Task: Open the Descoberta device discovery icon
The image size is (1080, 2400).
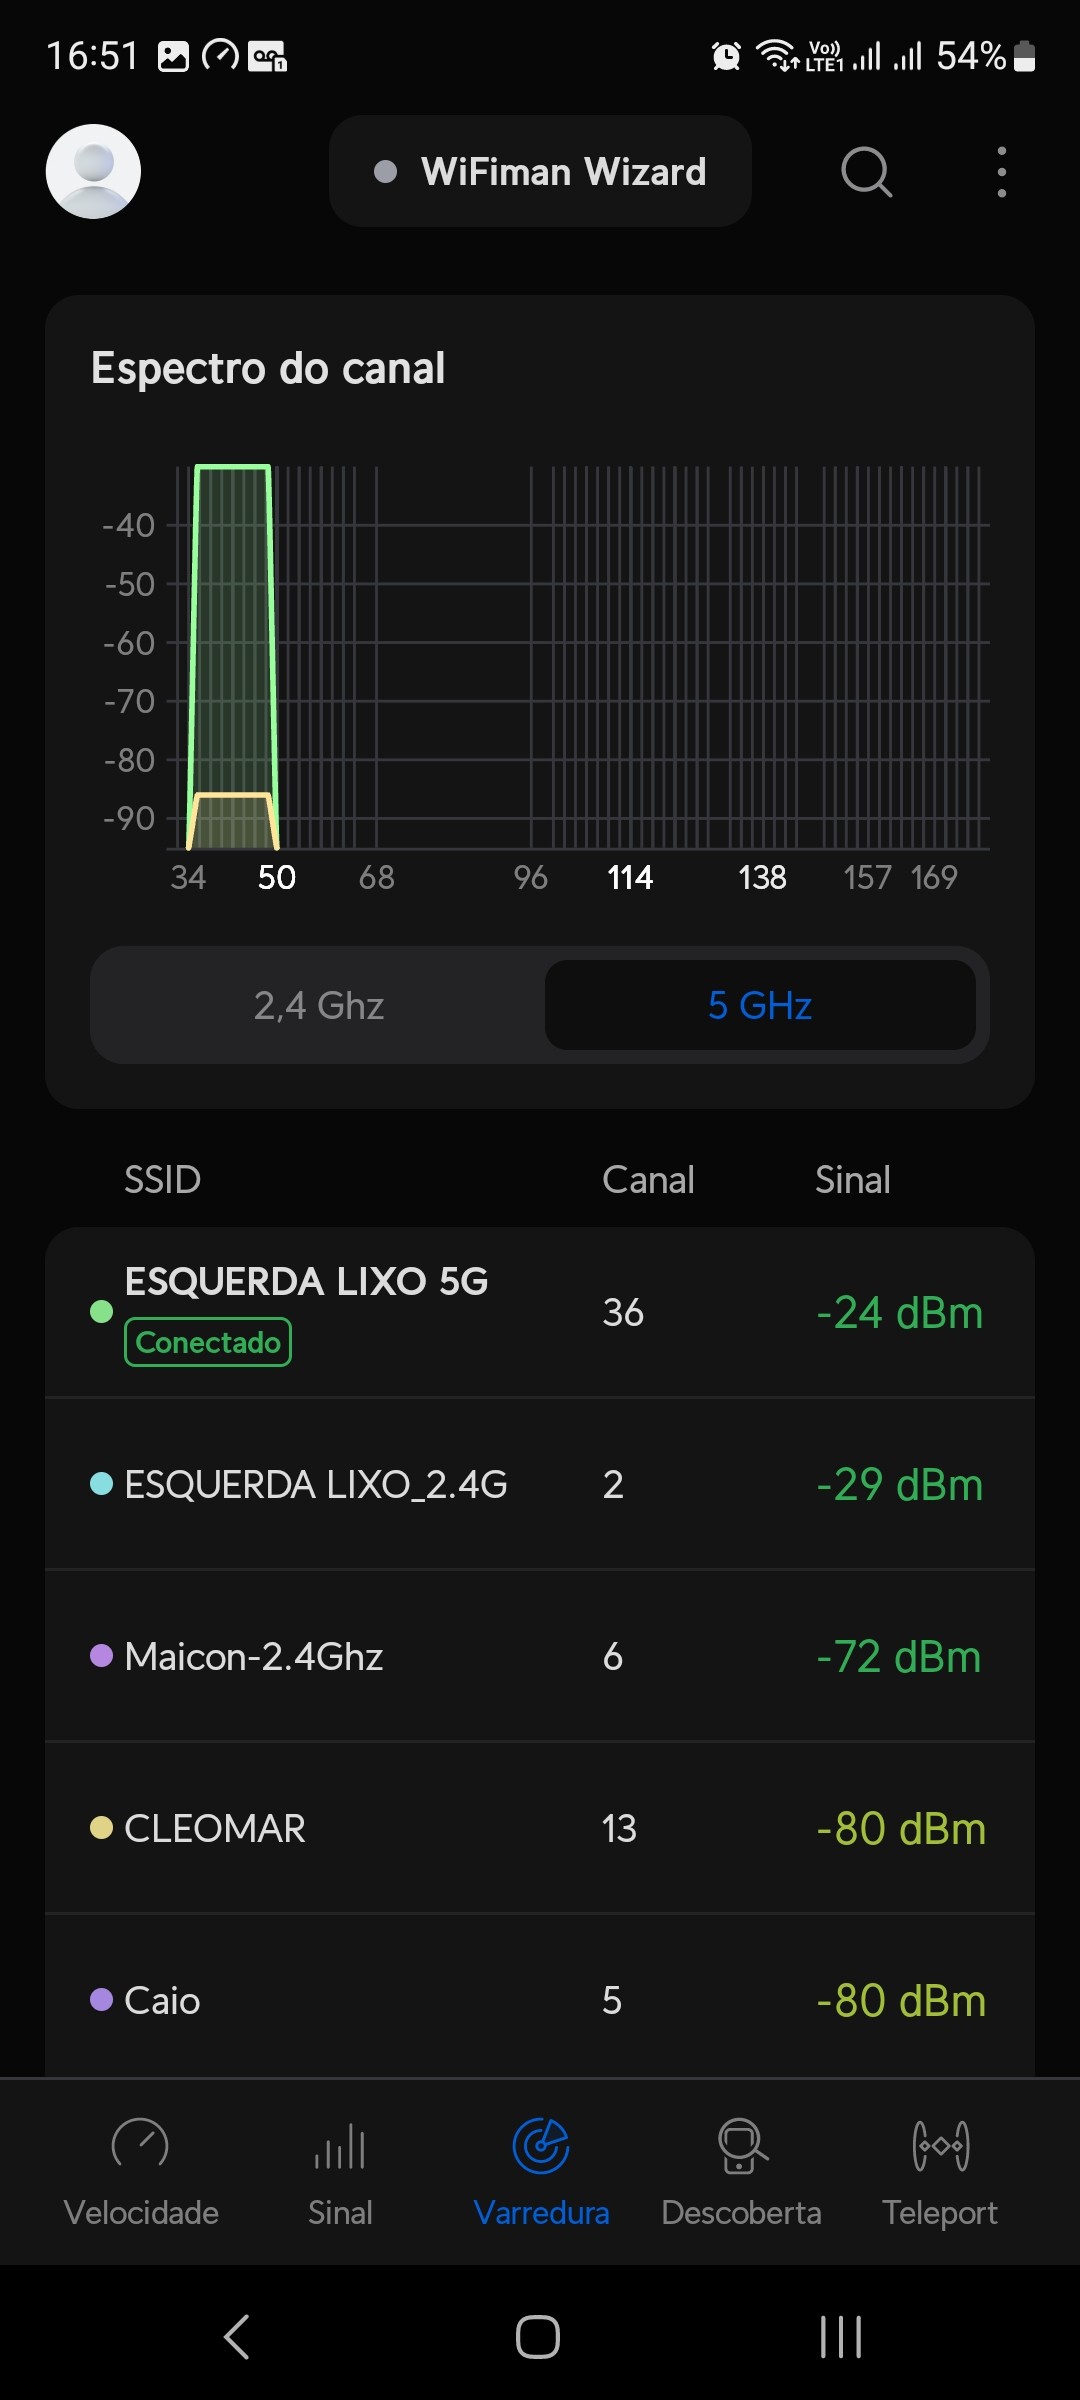Action: pos(741,2146)
